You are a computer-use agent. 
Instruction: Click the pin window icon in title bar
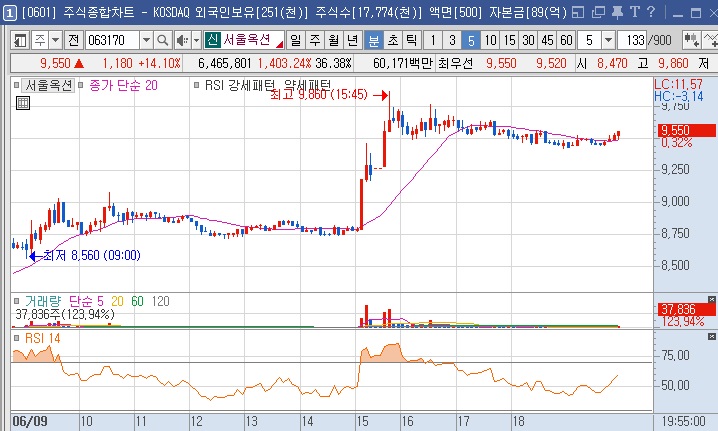tap(617, 12)
